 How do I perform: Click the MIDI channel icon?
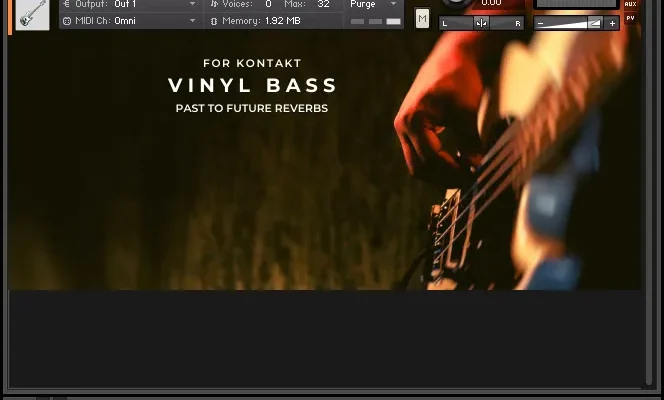click(67, 20)
